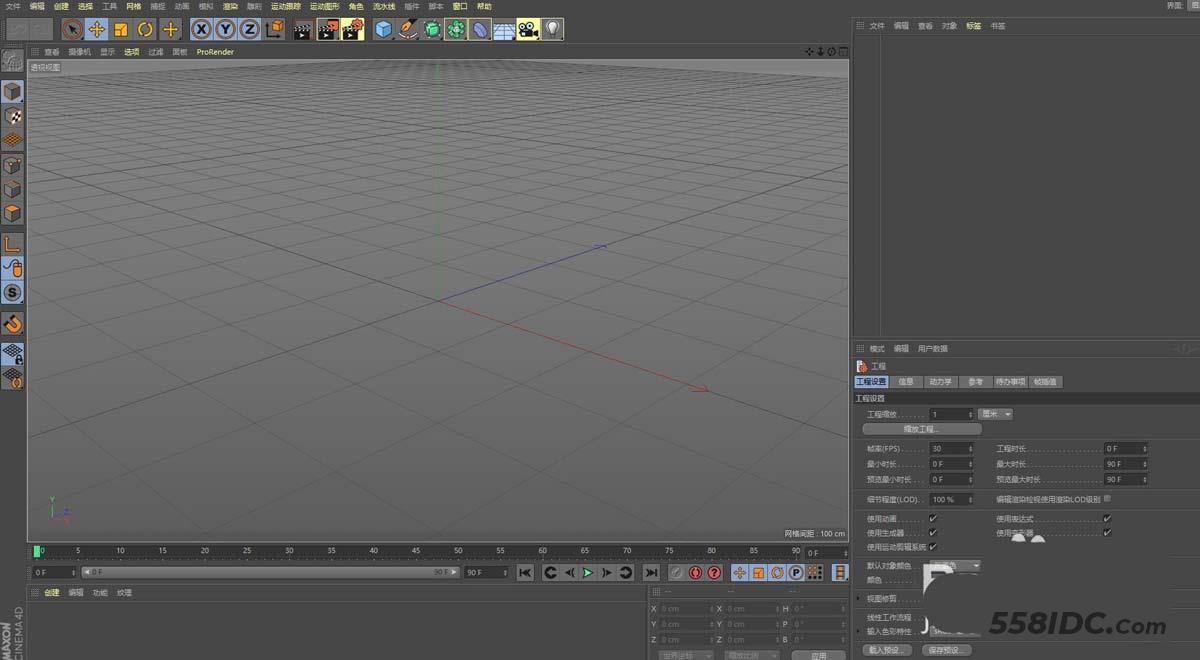
Task: Open the subdivision surface generator icon
Action: 431,29
